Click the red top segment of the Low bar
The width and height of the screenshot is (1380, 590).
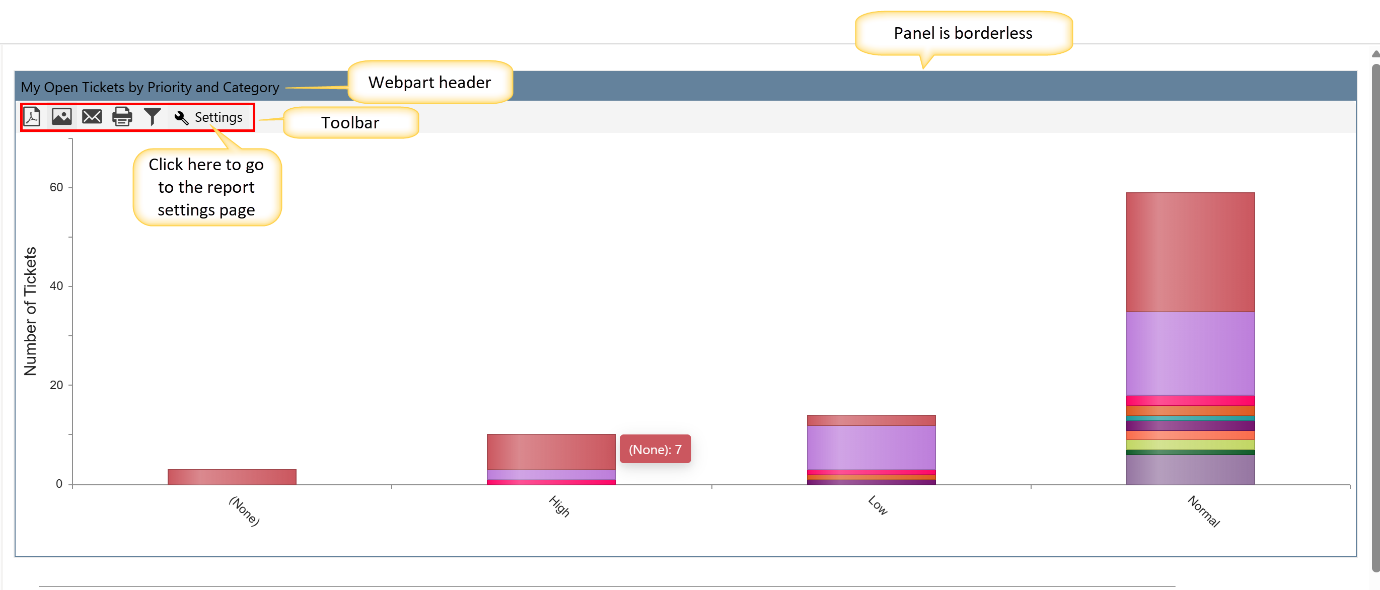click(871, 420)
